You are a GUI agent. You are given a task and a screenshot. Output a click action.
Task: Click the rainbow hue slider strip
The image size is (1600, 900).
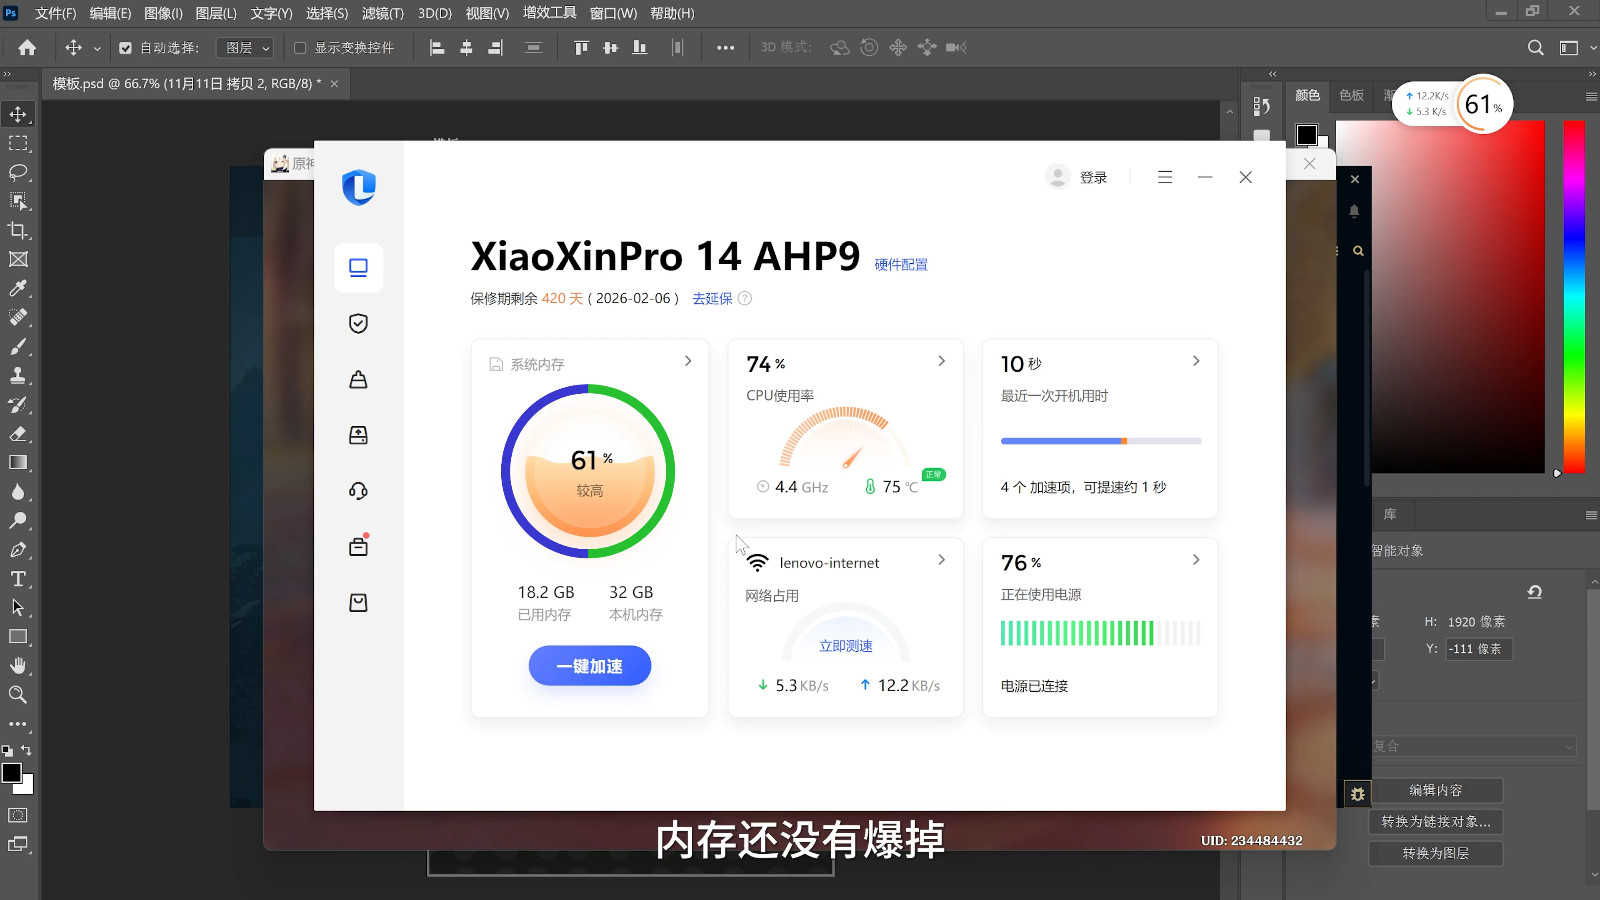pos(1574,296)
